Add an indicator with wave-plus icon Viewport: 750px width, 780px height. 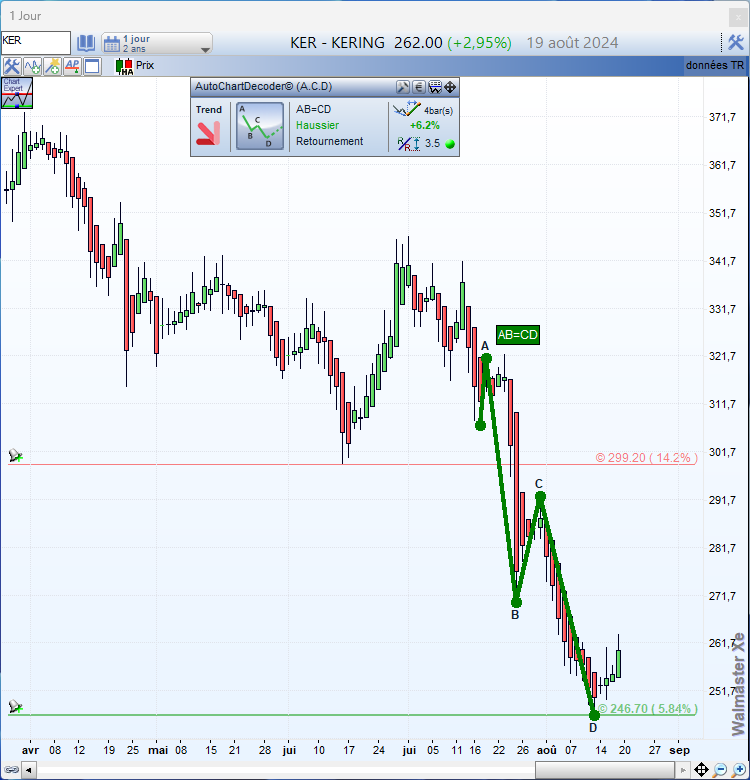click(32, 66)
